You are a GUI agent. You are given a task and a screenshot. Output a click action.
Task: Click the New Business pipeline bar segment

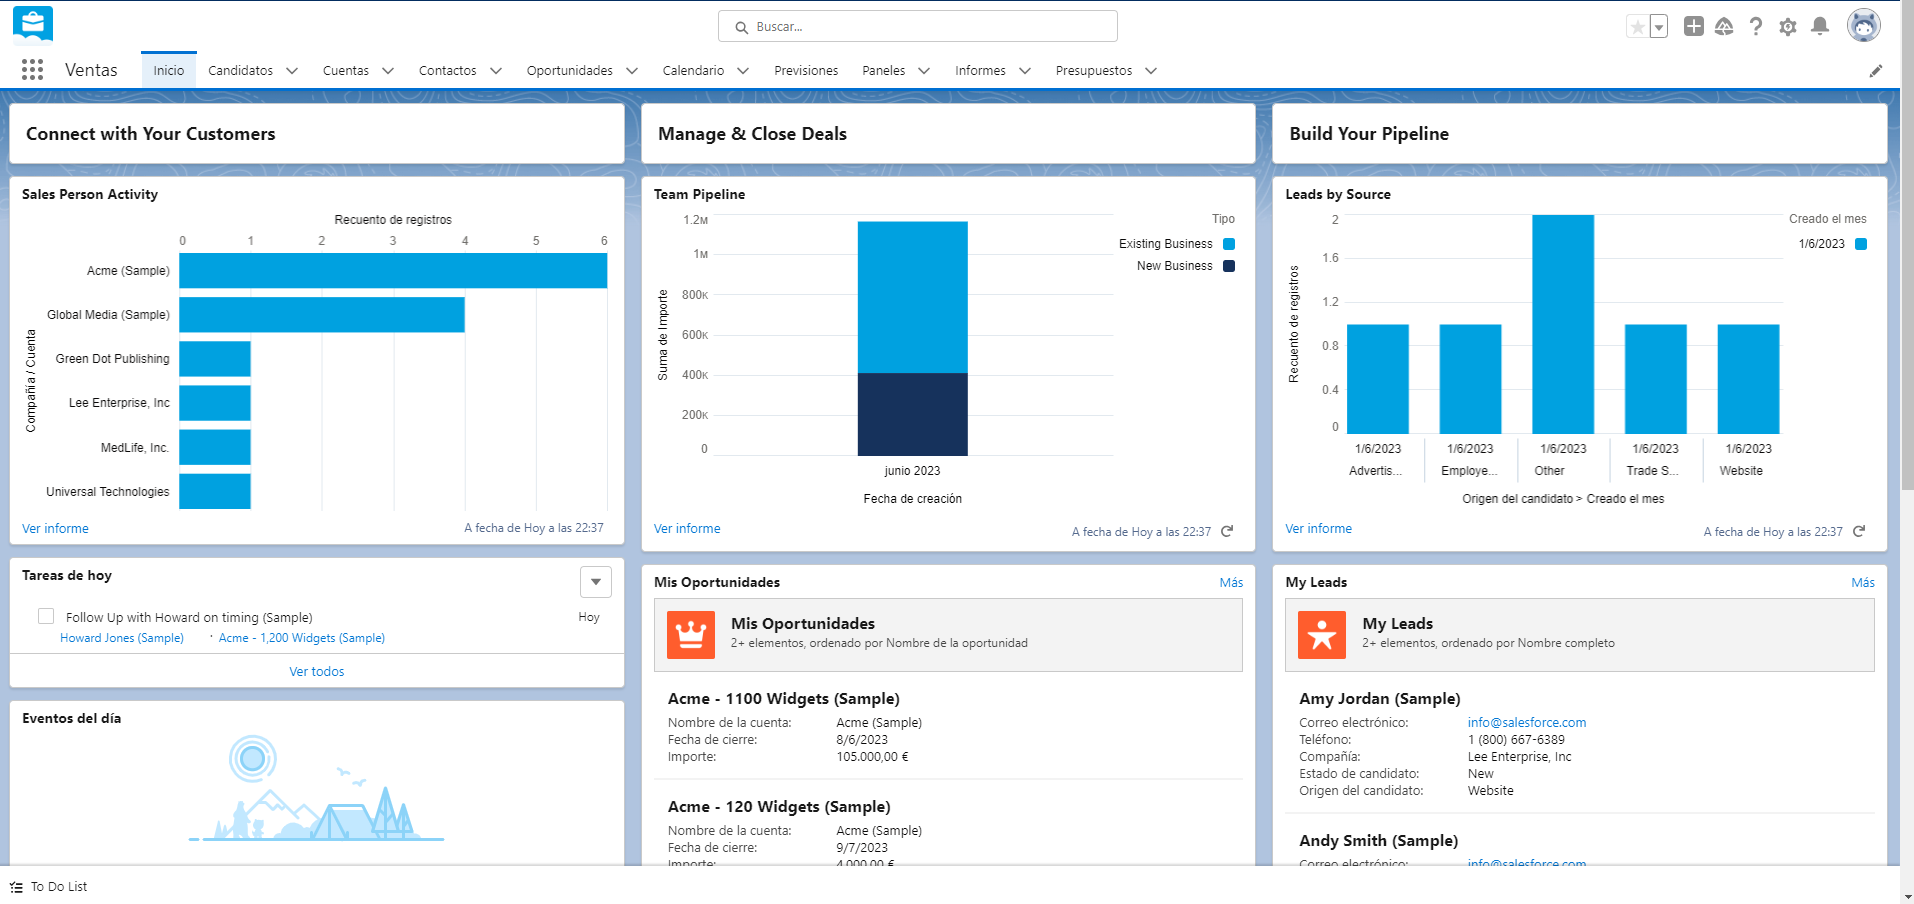913,415
